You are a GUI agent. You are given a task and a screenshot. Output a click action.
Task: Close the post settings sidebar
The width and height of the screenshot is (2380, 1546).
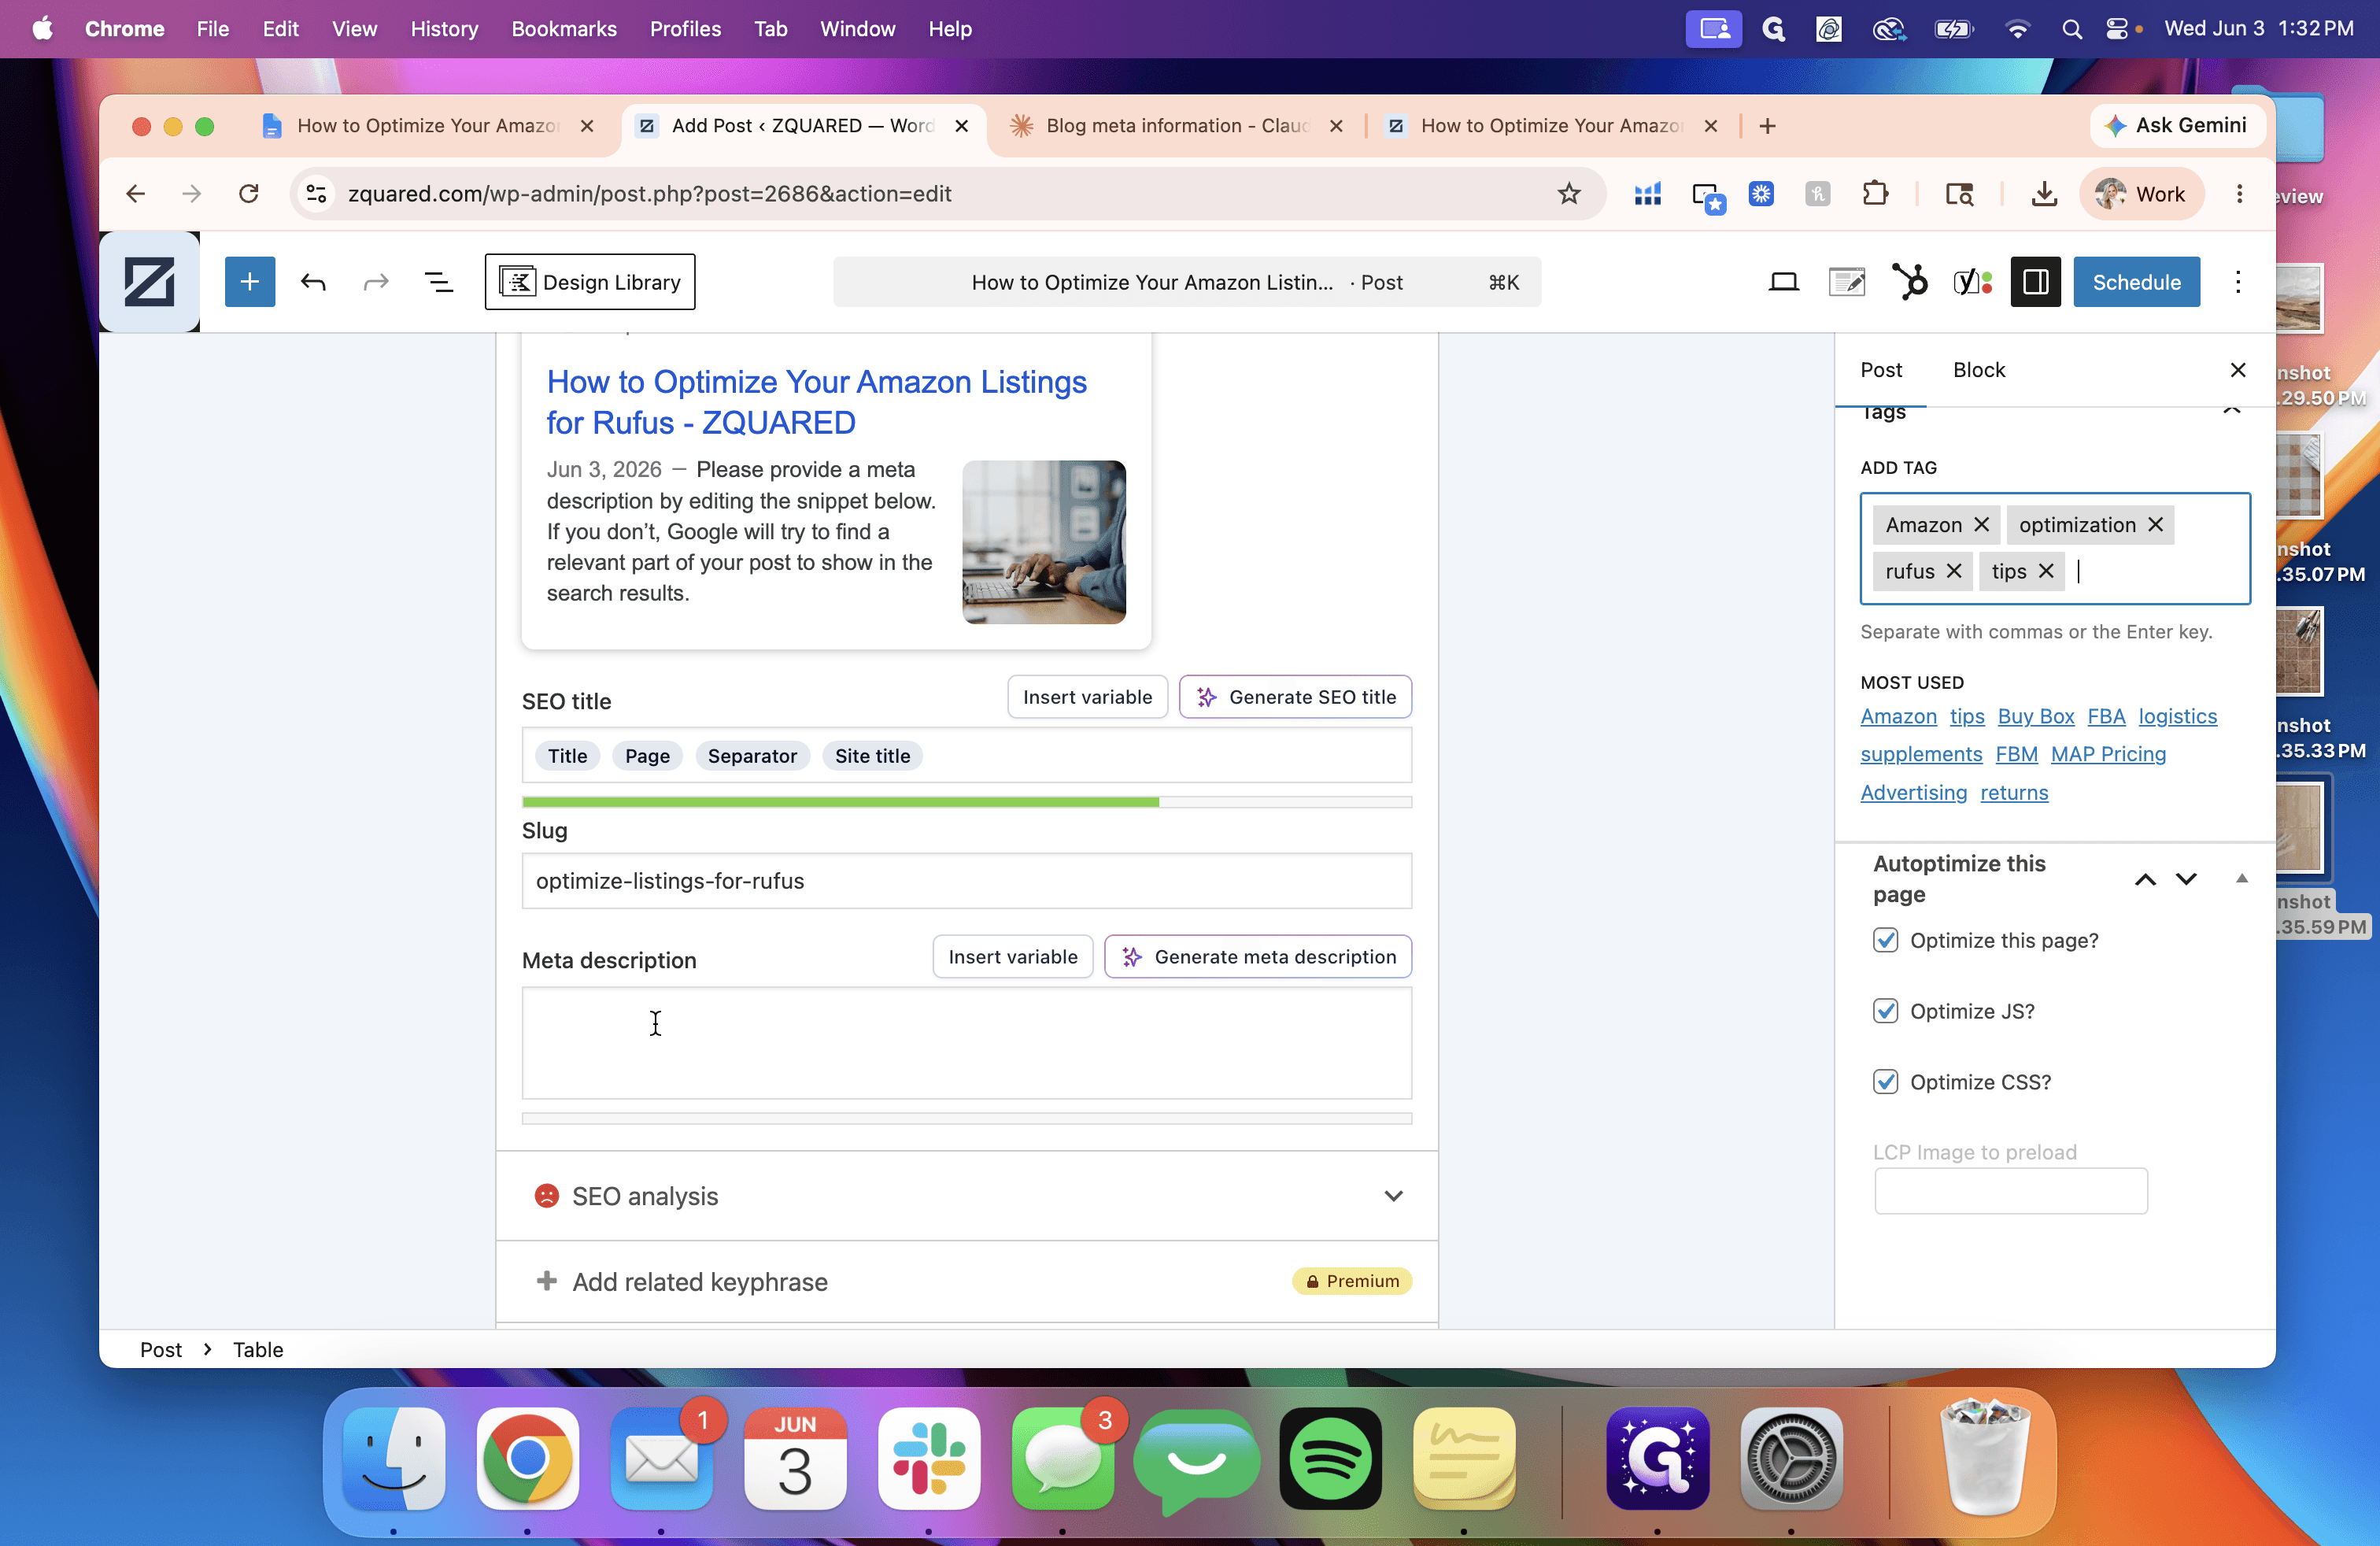click(2238, 370)
